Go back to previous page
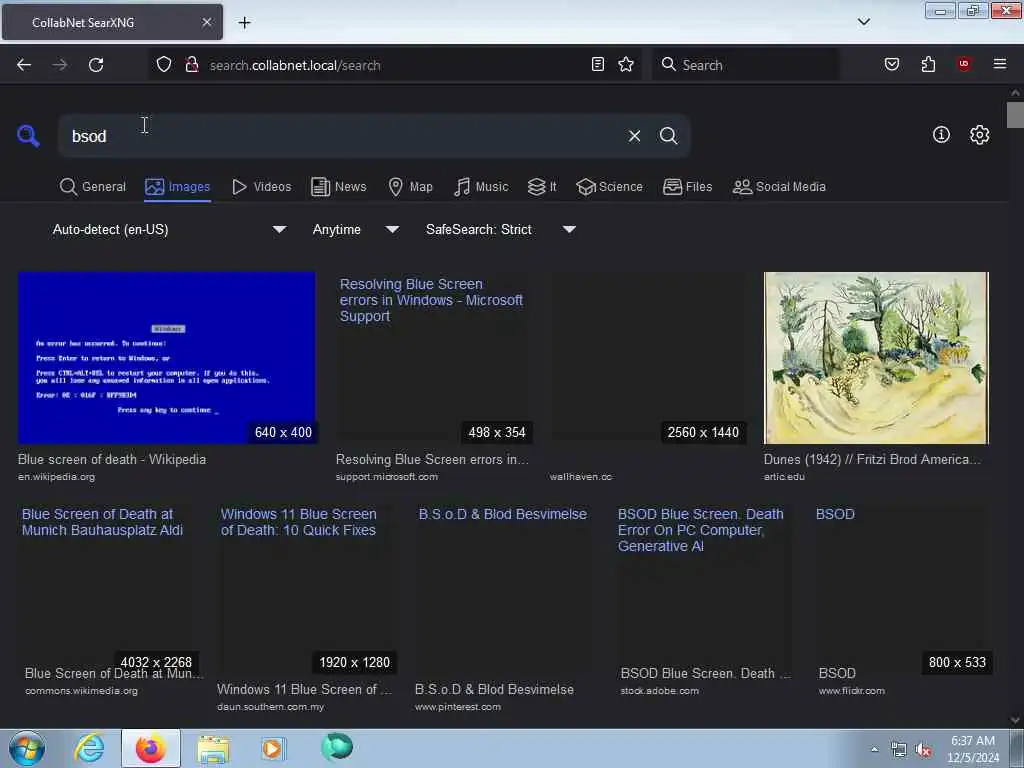The width and height of the screenshot is (1024, 768). coord(24,65)
